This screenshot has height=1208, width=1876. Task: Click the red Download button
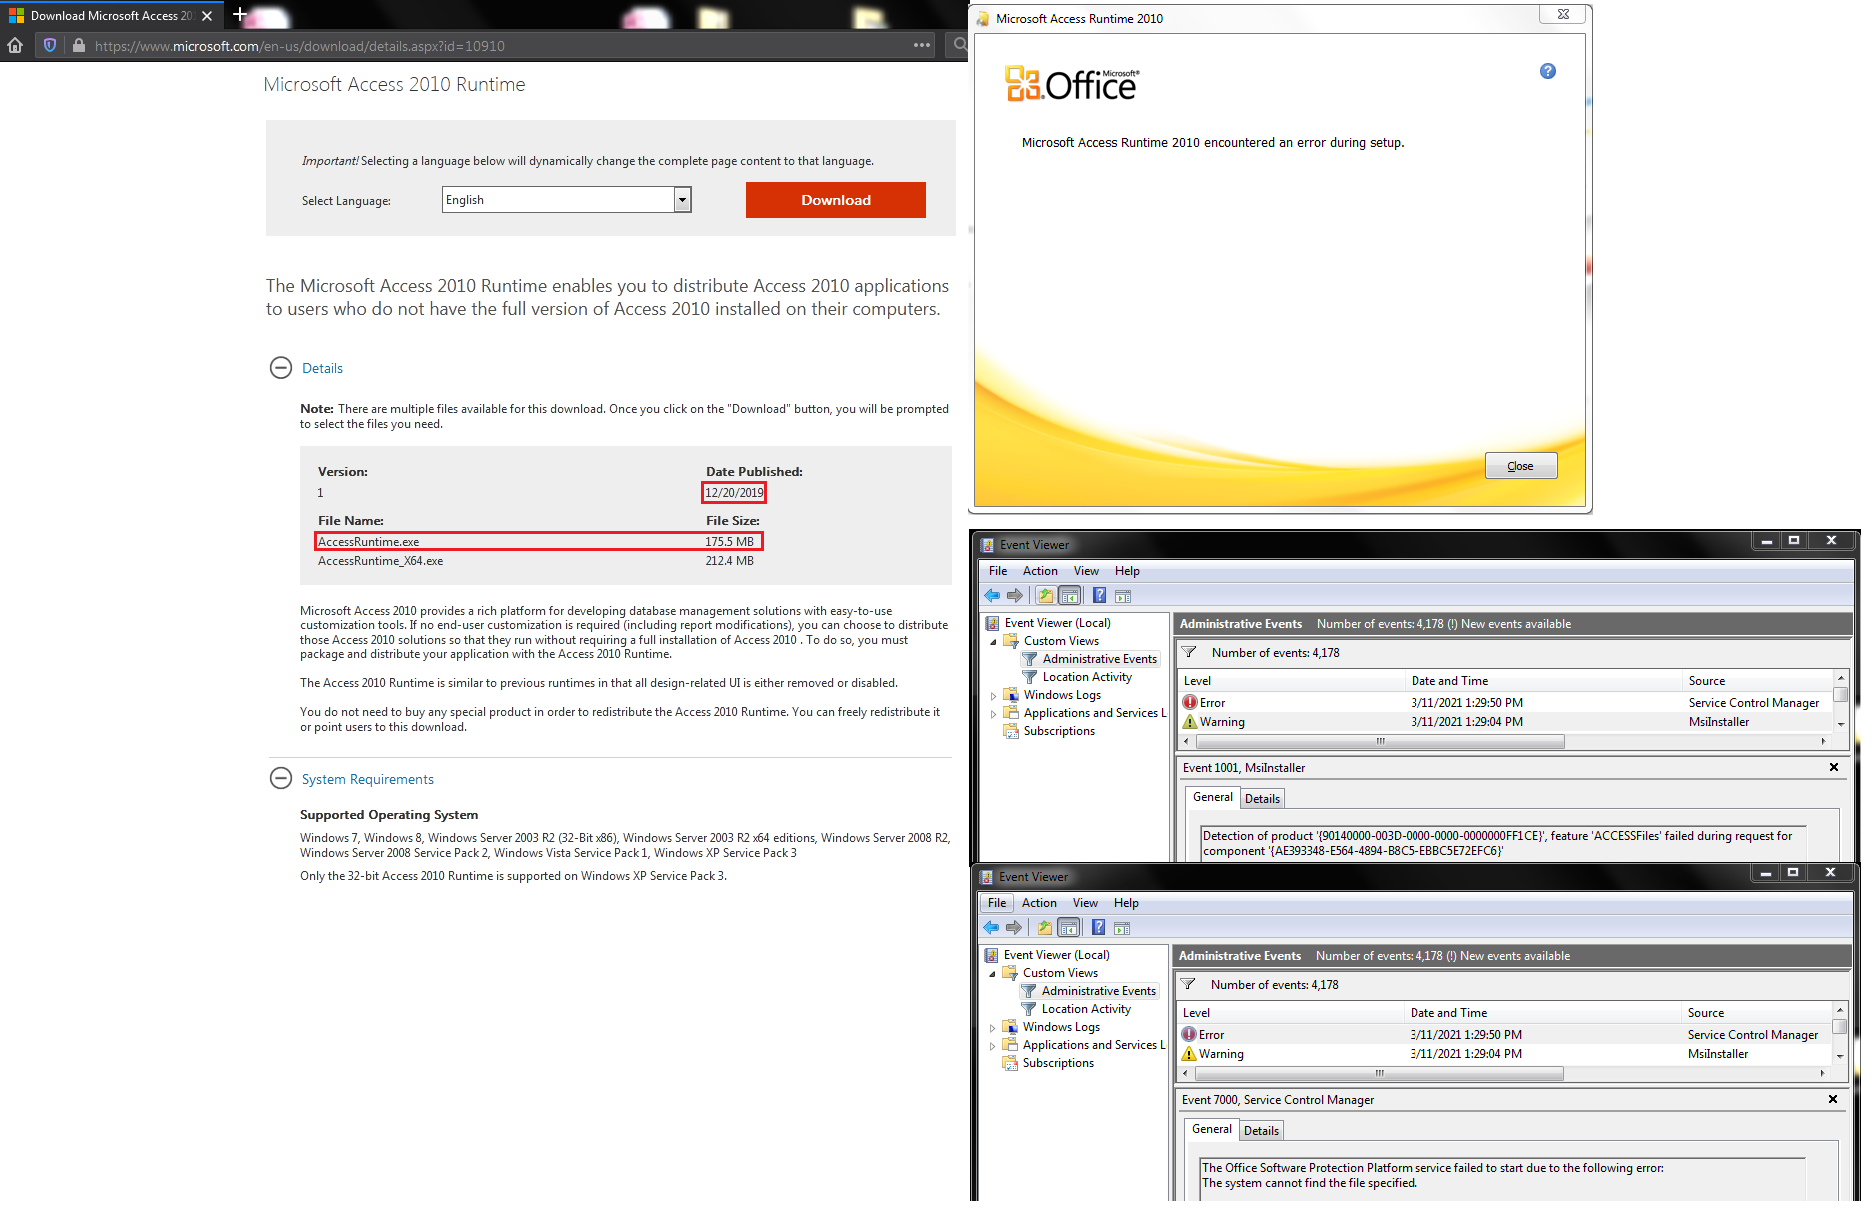836,200
